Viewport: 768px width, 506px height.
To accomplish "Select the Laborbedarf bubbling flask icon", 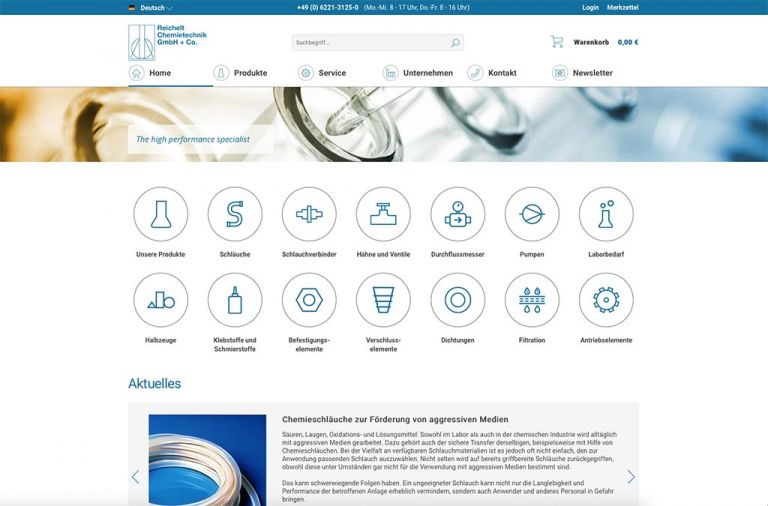I will click(x=606, y=214).
